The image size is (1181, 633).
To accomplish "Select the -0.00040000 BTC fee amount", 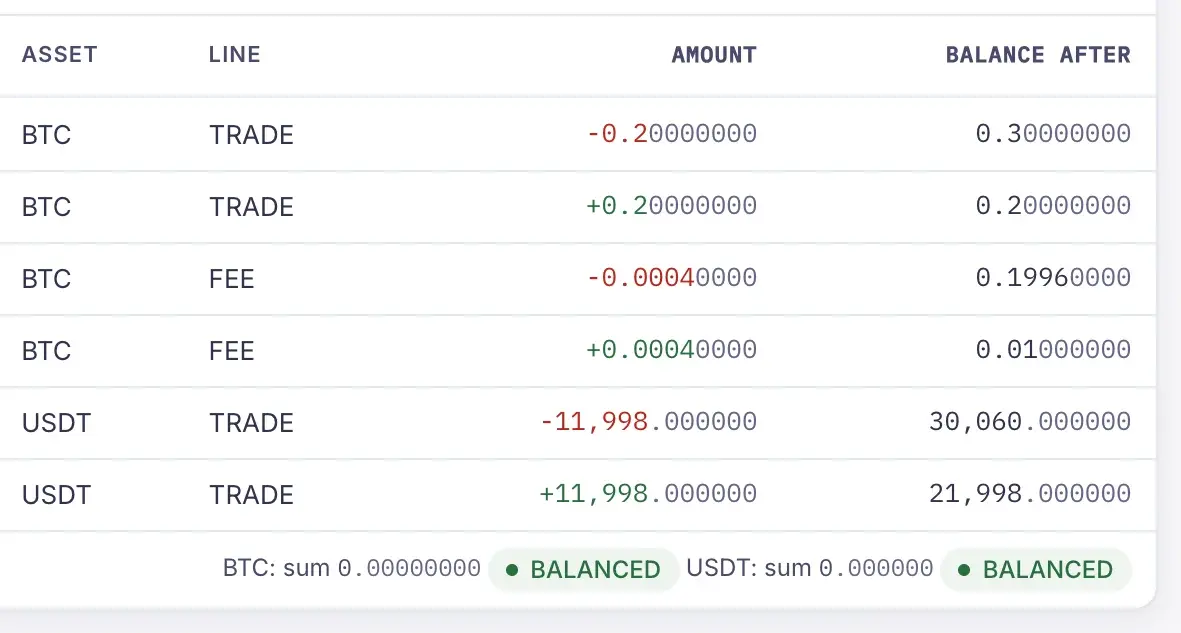I will [671, 277].
